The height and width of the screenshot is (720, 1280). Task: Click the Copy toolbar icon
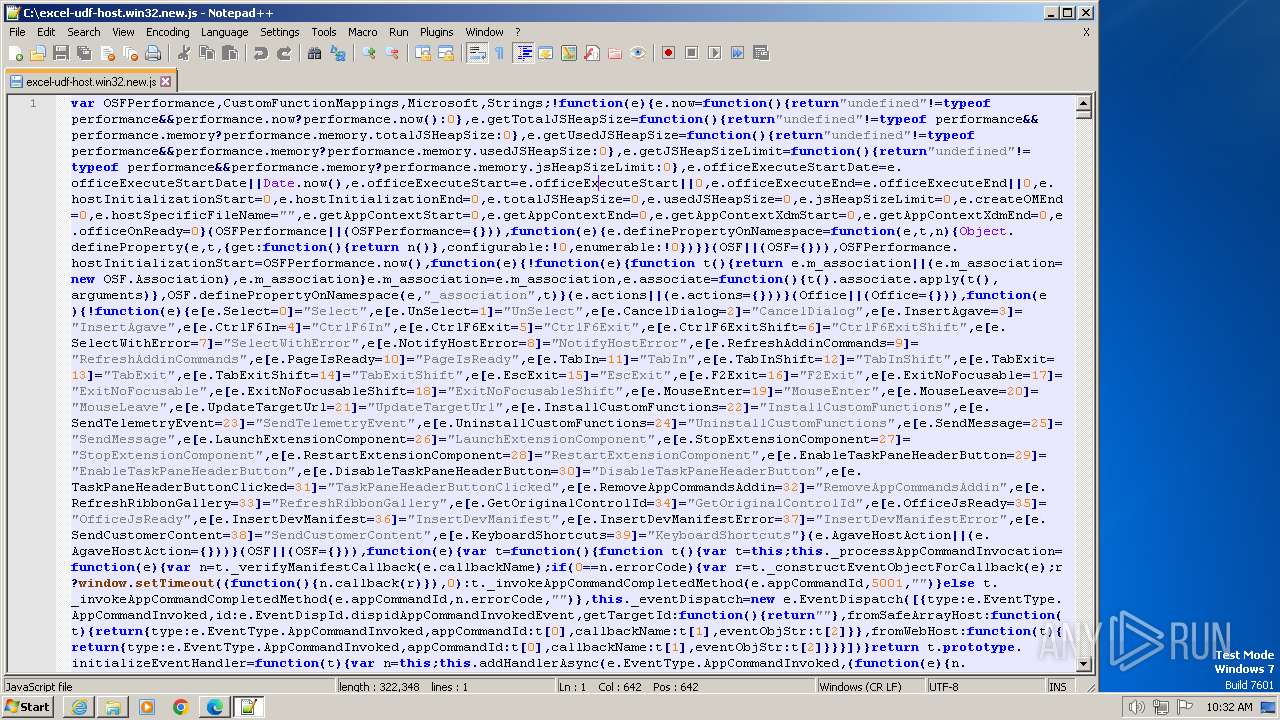[206, 53]
